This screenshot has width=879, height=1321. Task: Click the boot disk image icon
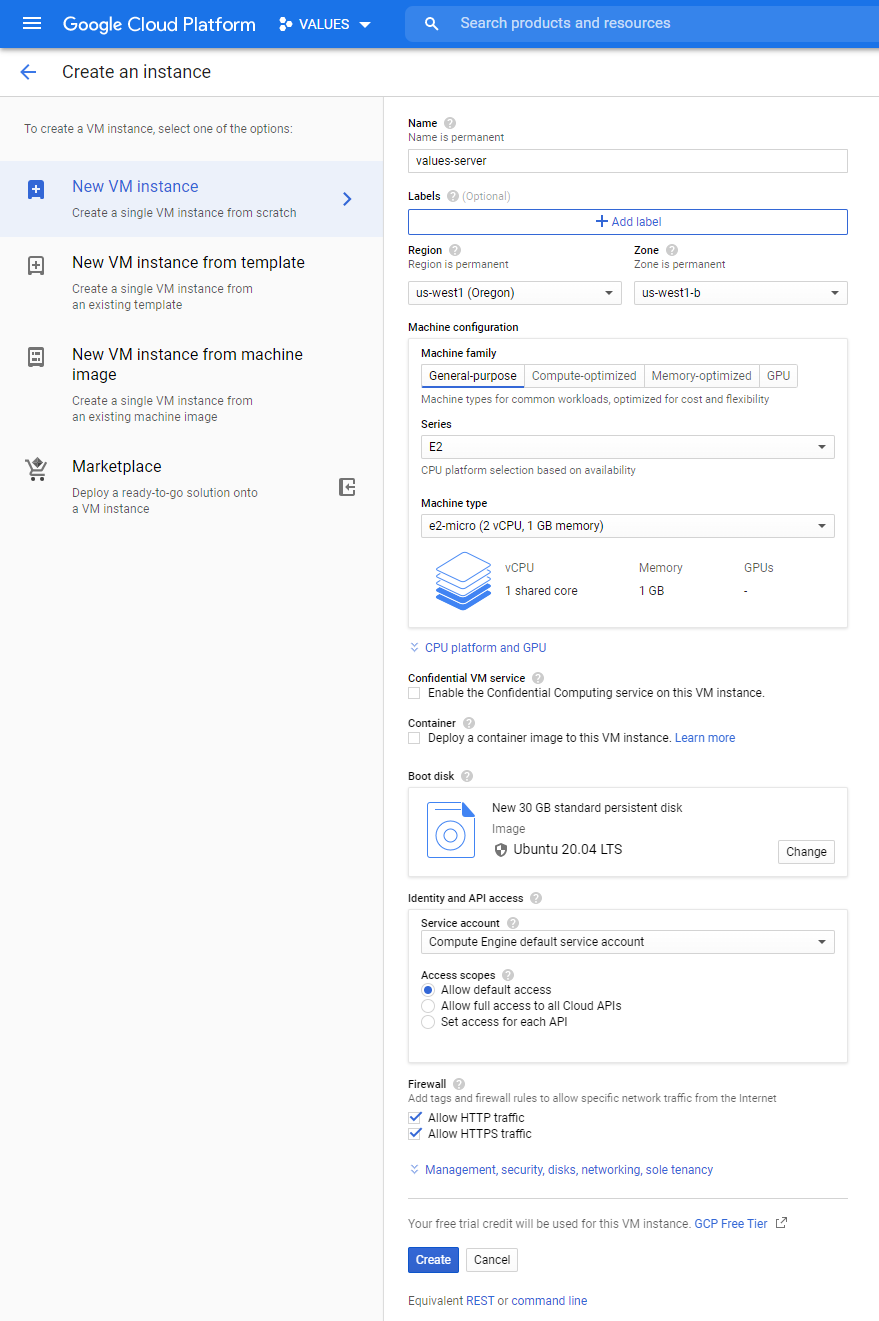451,830
